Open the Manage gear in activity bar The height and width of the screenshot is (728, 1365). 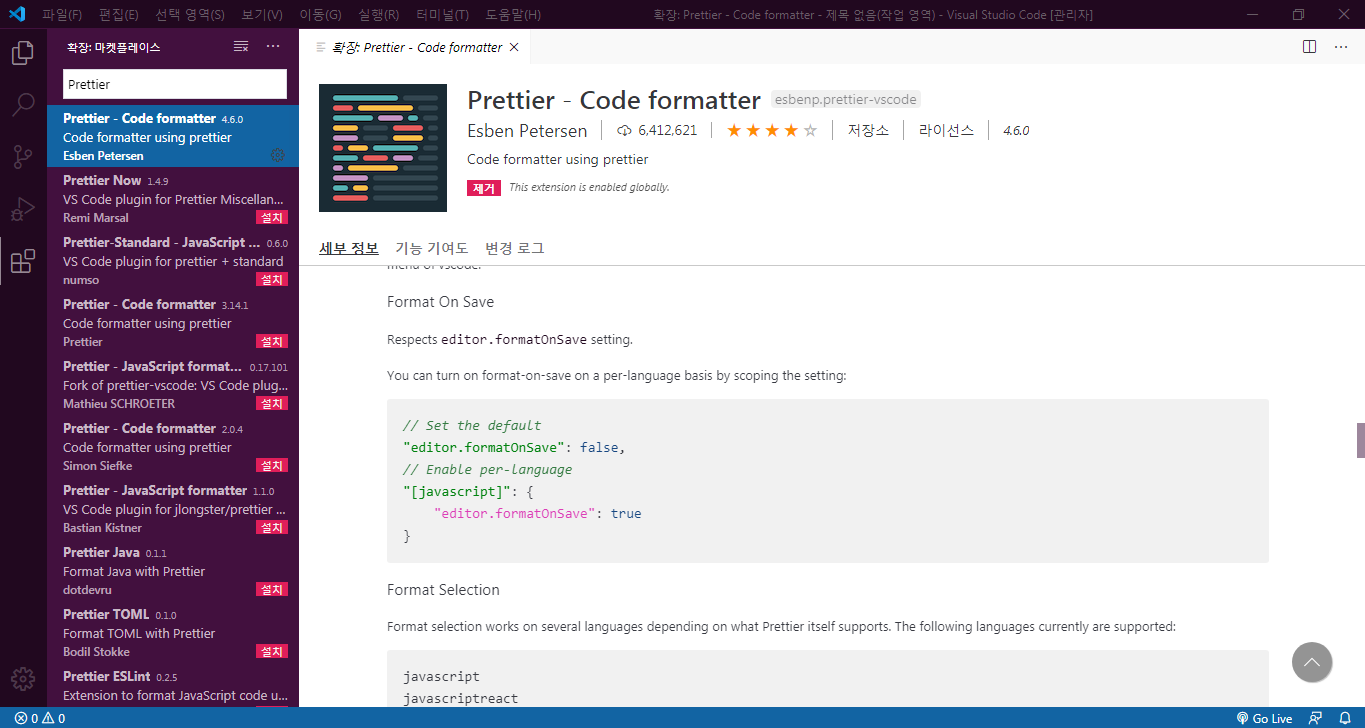coord(22,679)
